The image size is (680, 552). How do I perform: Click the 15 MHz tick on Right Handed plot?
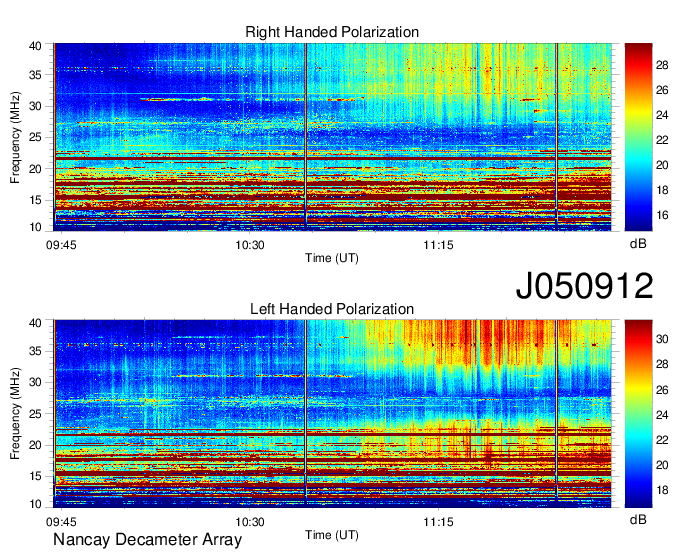pyautogui.click(x=35, y=200)
